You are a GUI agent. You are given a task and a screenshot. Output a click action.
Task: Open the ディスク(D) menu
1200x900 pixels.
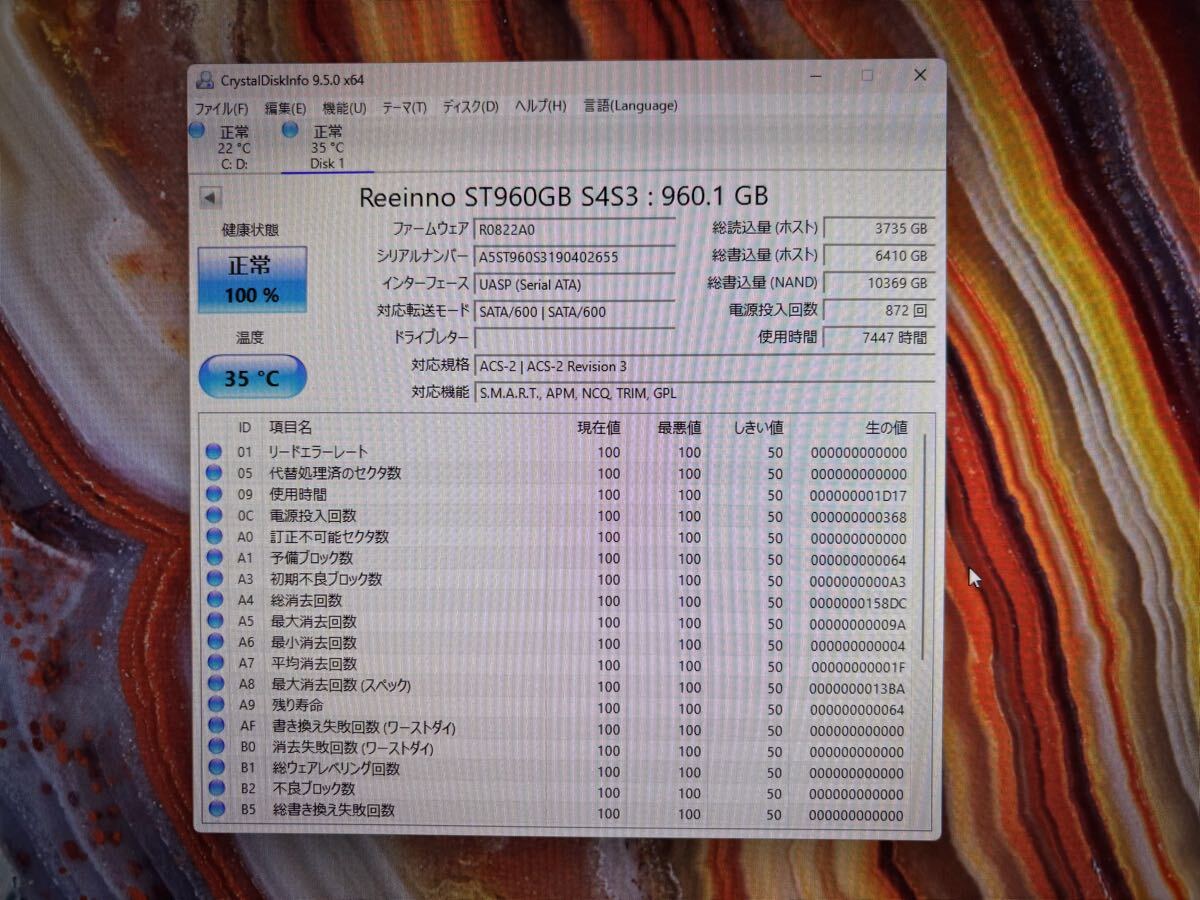point(470,107)
